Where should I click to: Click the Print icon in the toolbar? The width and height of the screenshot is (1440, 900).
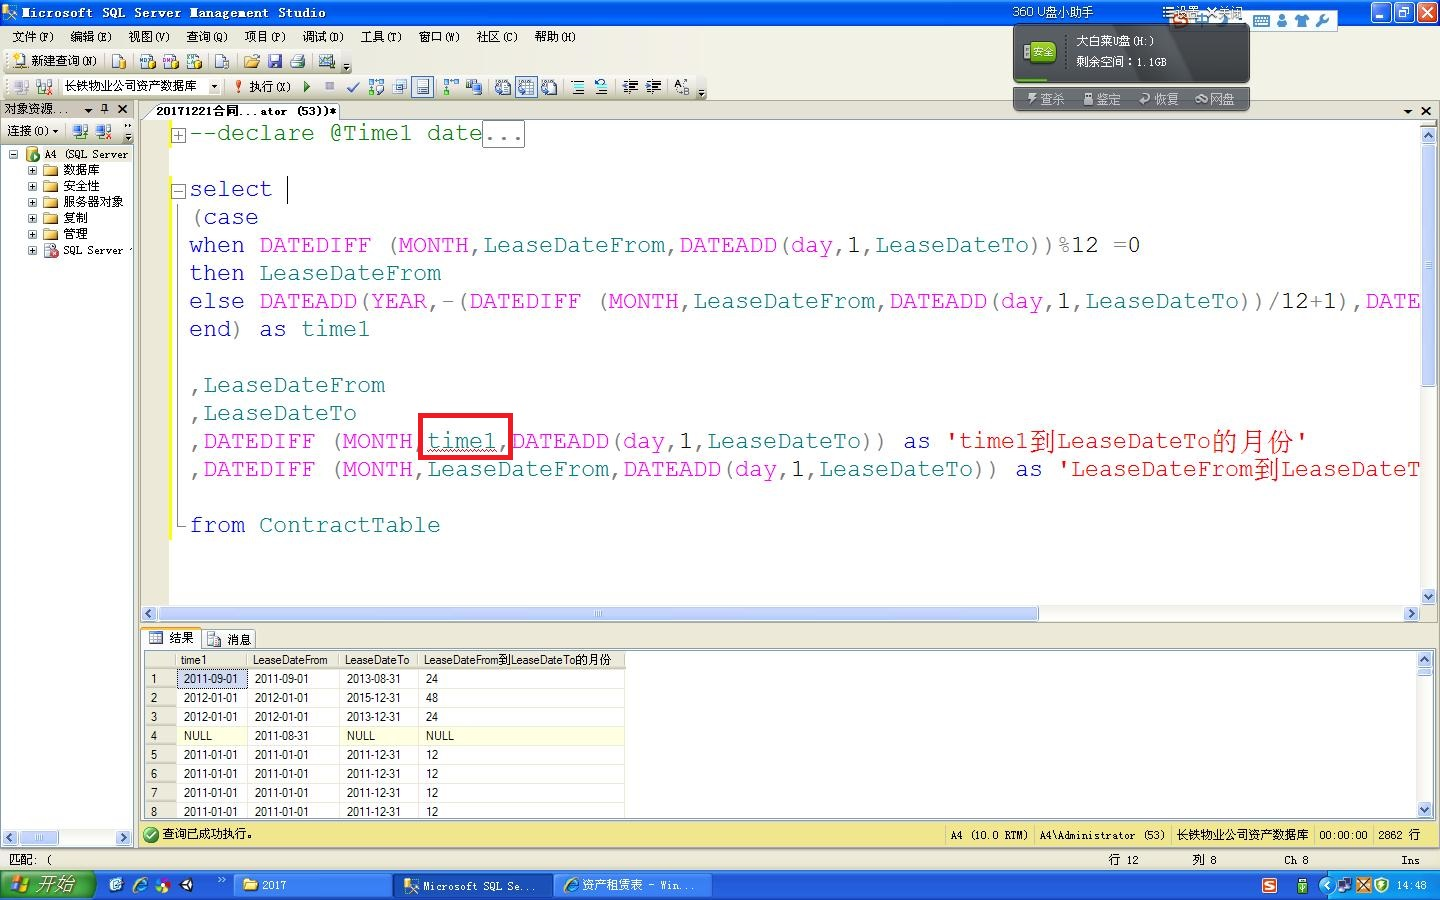point(297,62)
